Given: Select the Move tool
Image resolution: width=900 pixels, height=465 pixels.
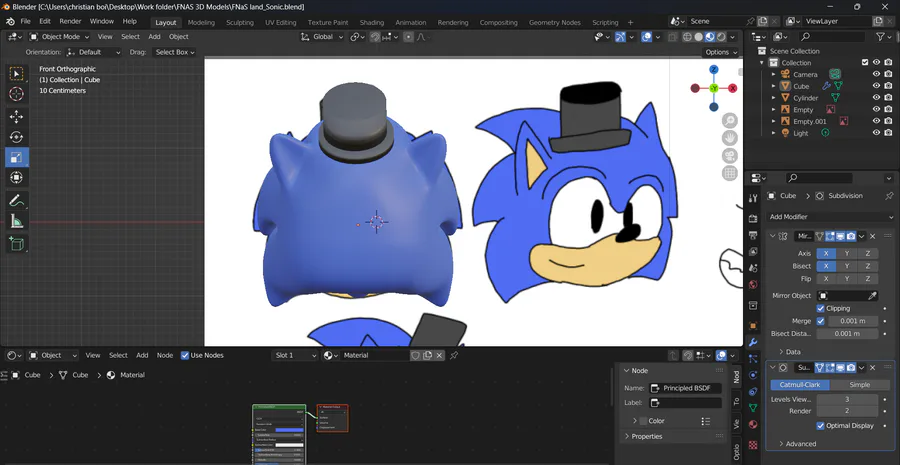Looking at the screenshot, I should 17,117.
